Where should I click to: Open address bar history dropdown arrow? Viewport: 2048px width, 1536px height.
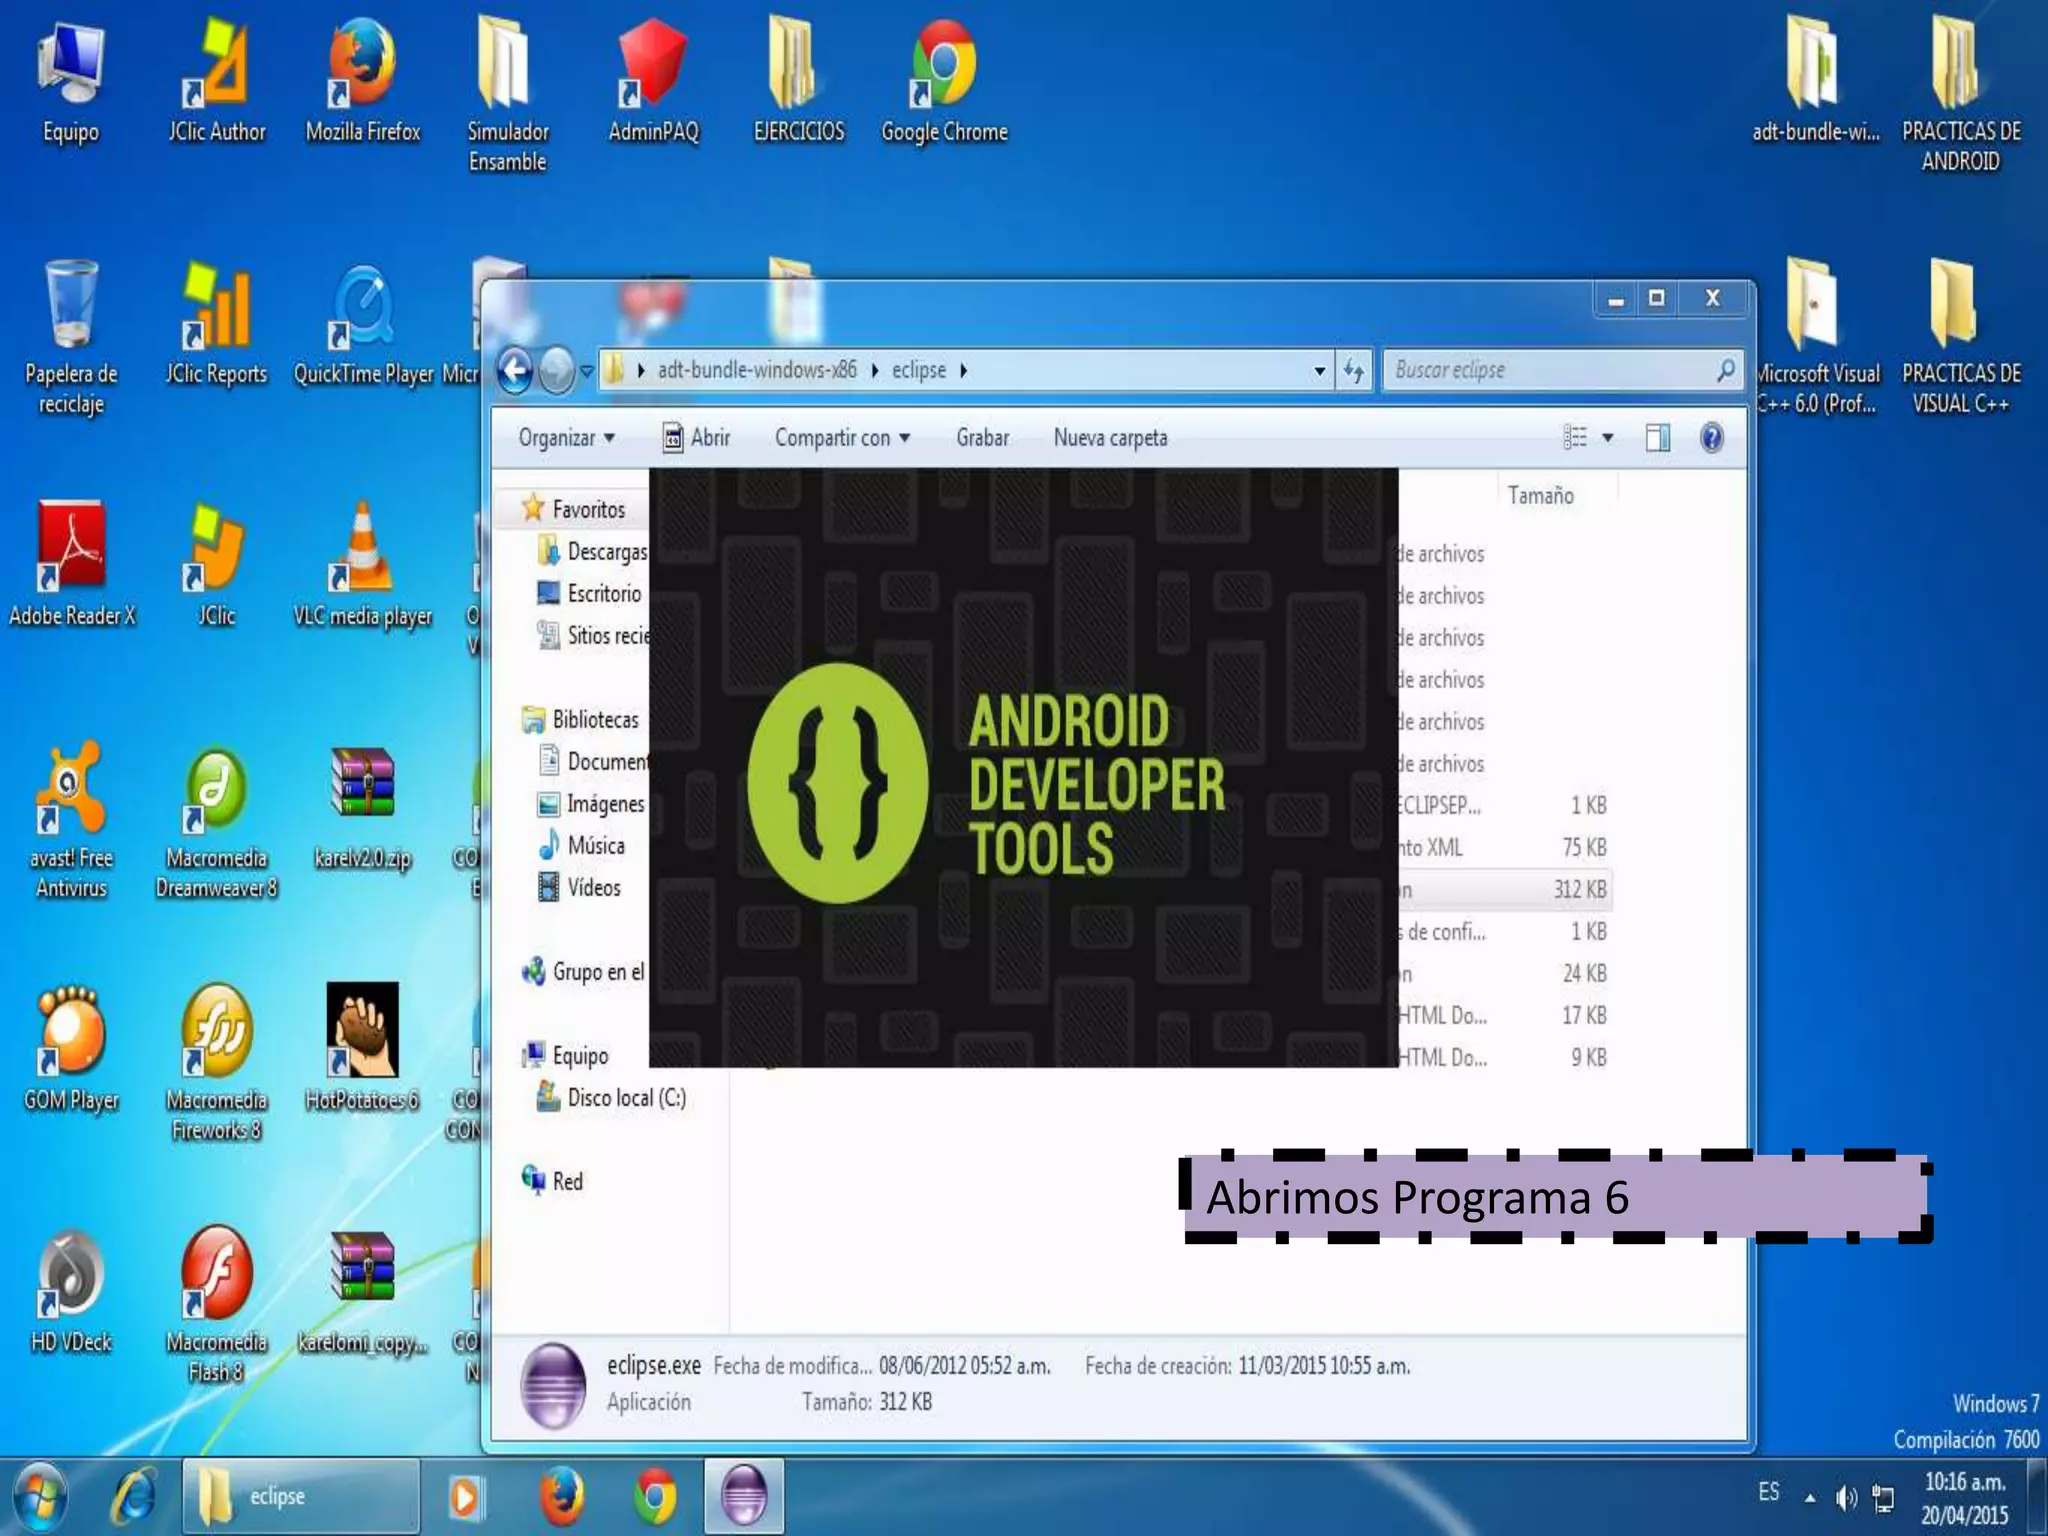point(1320,371)
